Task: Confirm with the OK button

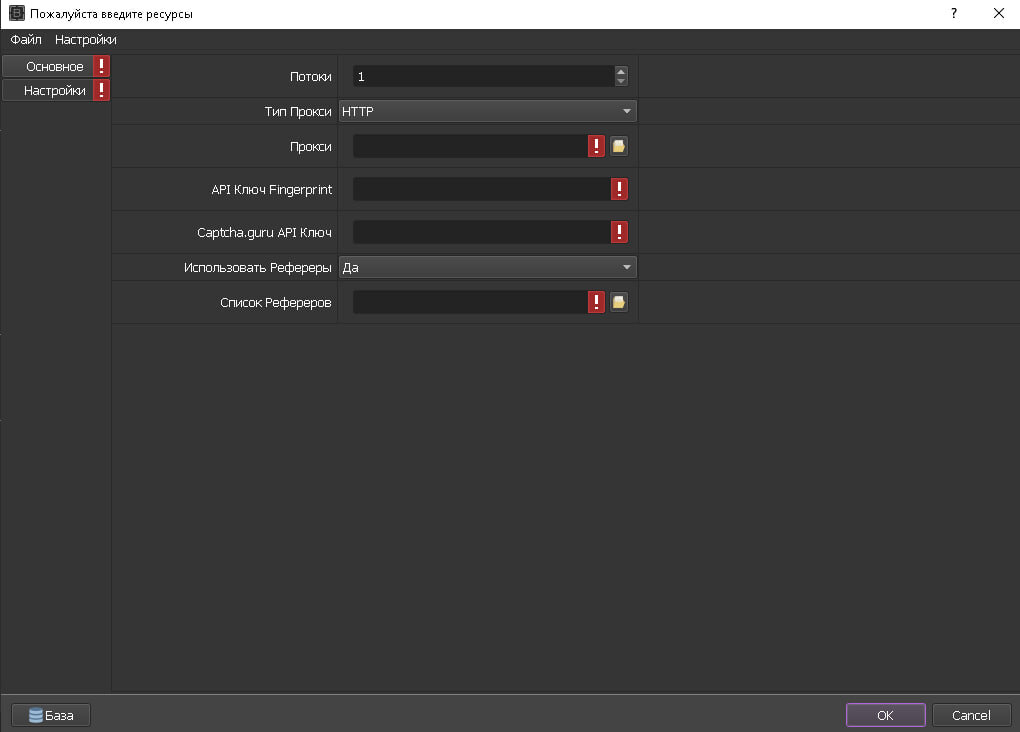Action: tap(885, 715)
